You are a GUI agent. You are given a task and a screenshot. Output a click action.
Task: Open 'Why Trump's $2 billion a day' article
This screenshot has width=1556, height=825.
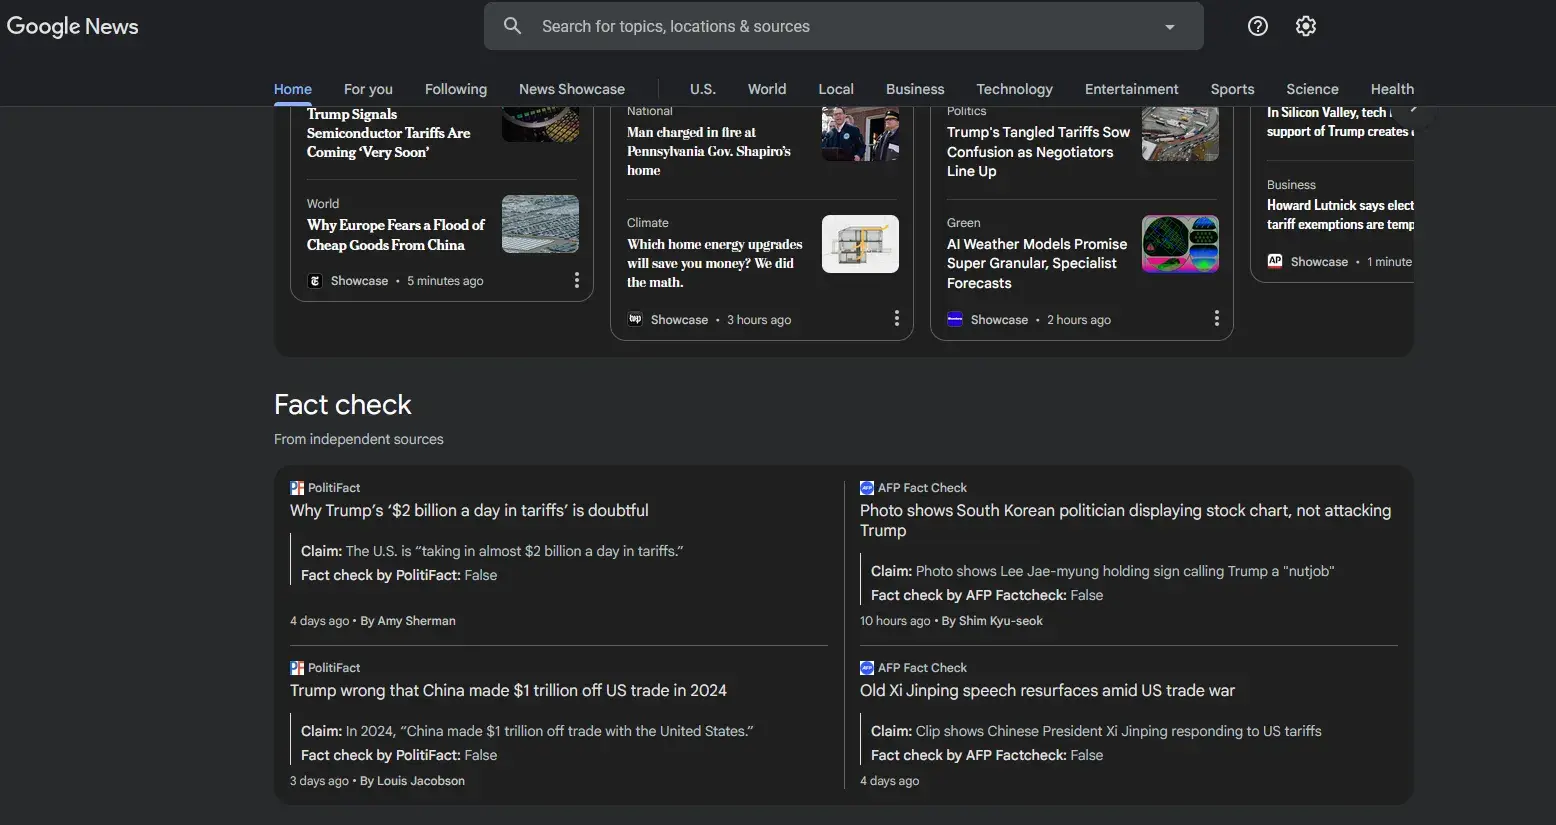click(x=469, y=511)
